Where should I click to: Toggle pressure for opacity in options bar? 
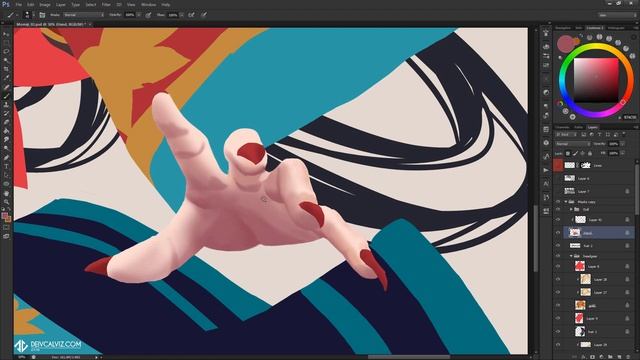(148, 15)
